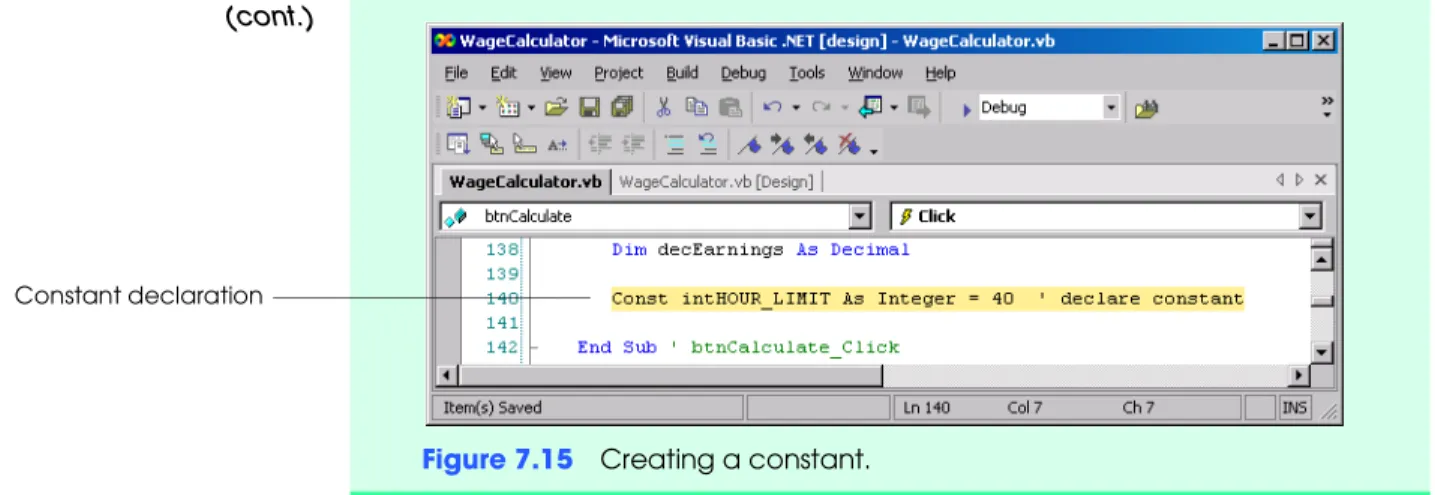This screenshot has width=1435, height=495.
Task: Click the tab scroll left arrow
Action: pos(1281,181)
